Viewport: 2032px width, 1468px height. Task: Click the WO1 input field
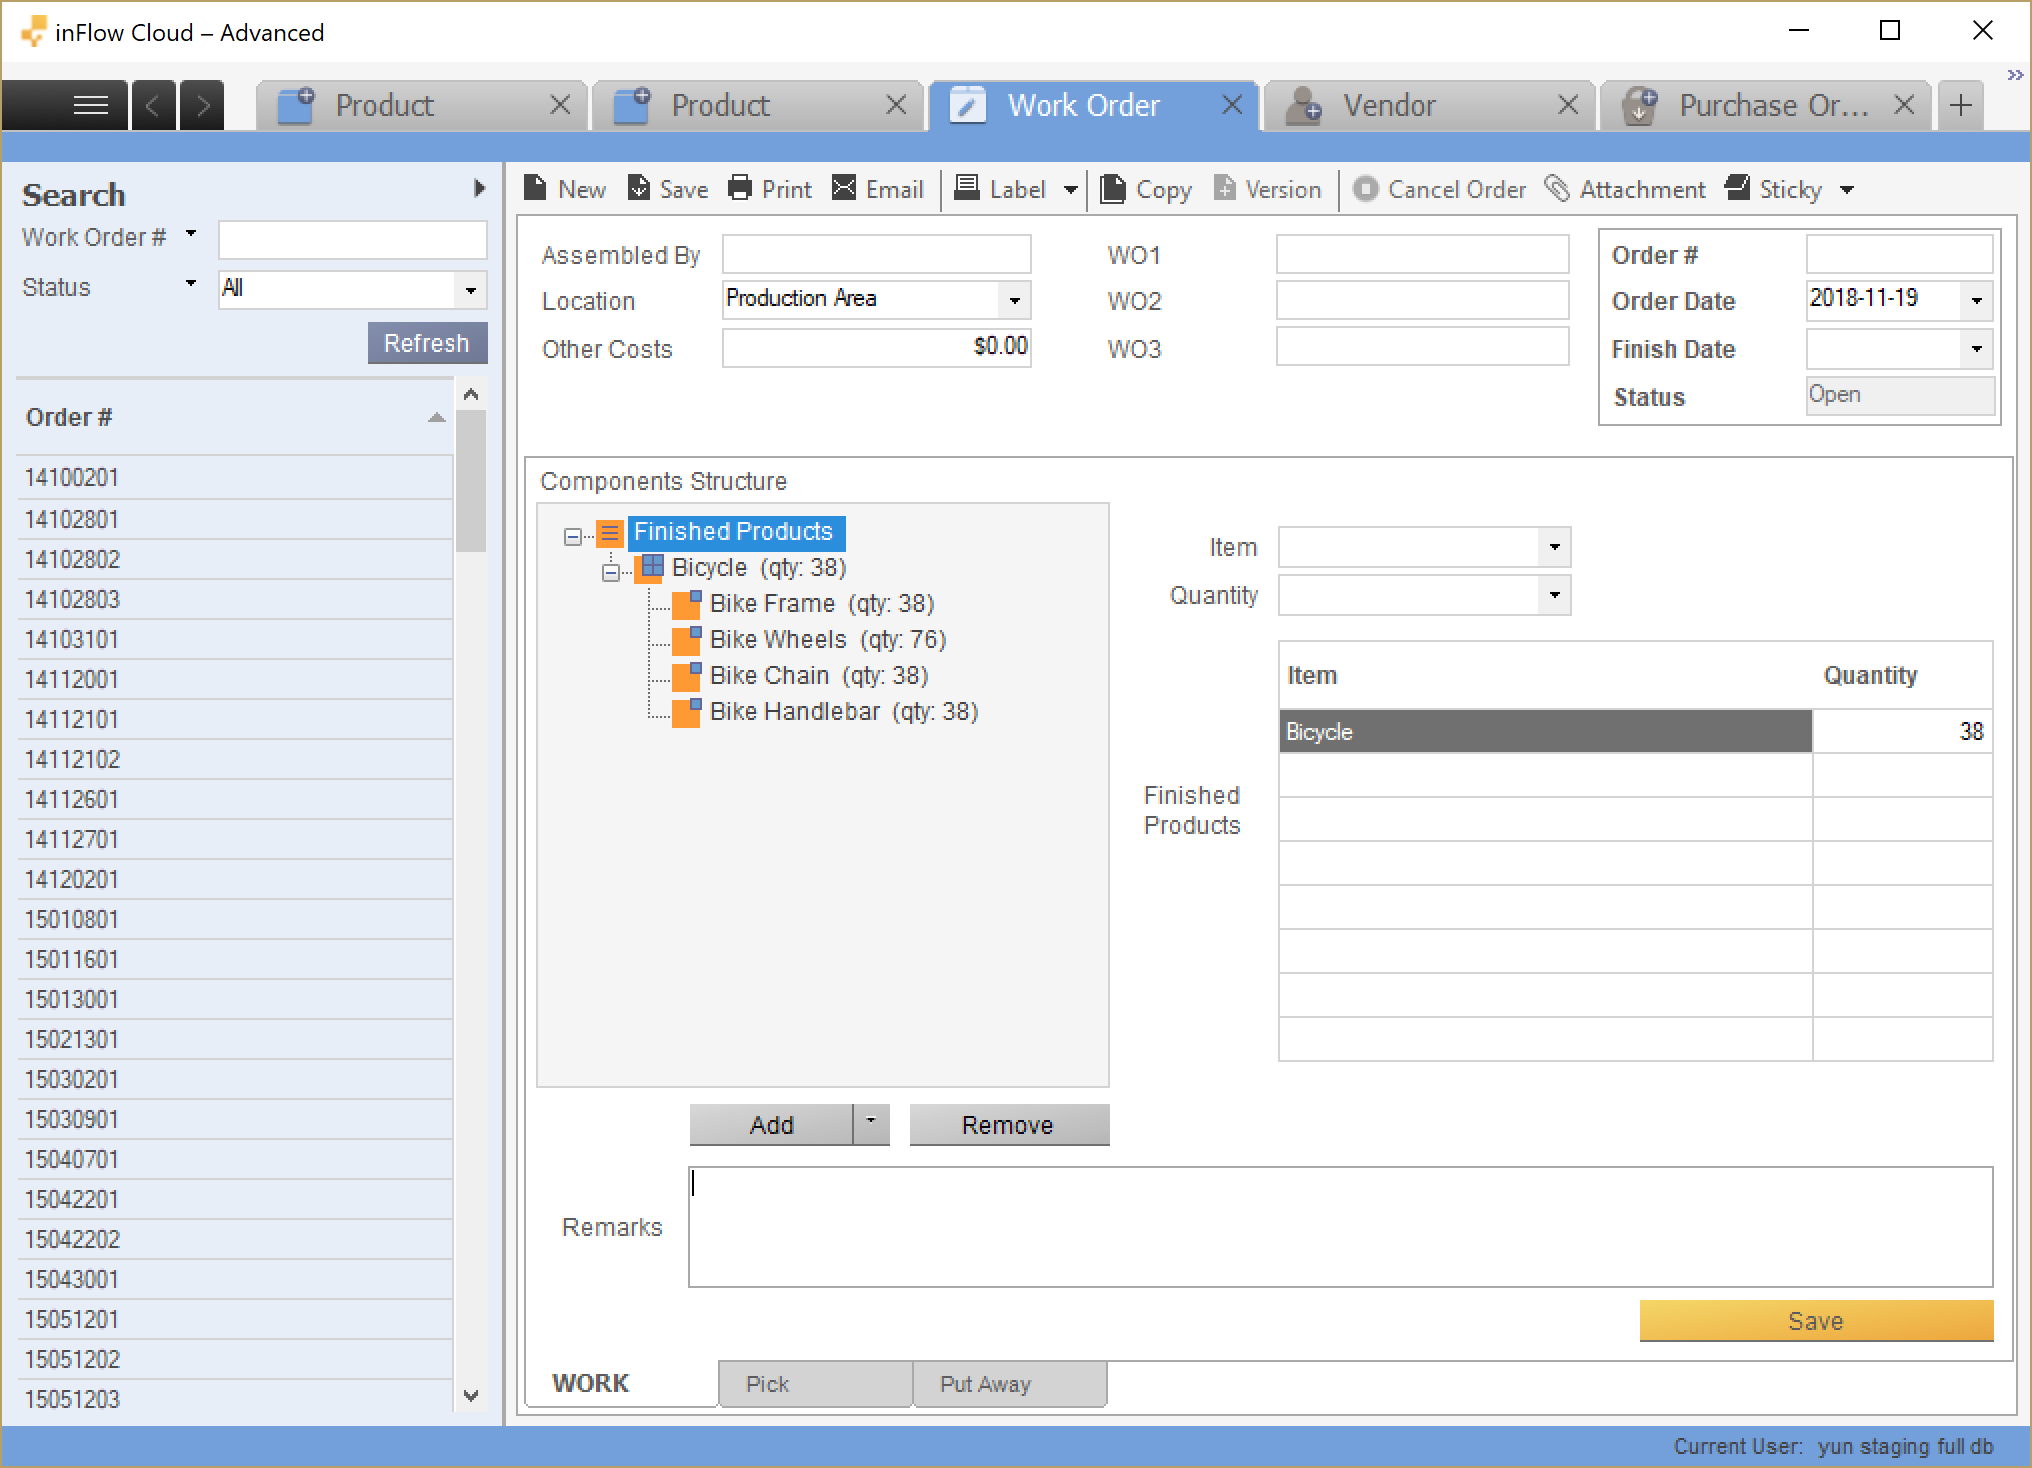(1422, 254)
